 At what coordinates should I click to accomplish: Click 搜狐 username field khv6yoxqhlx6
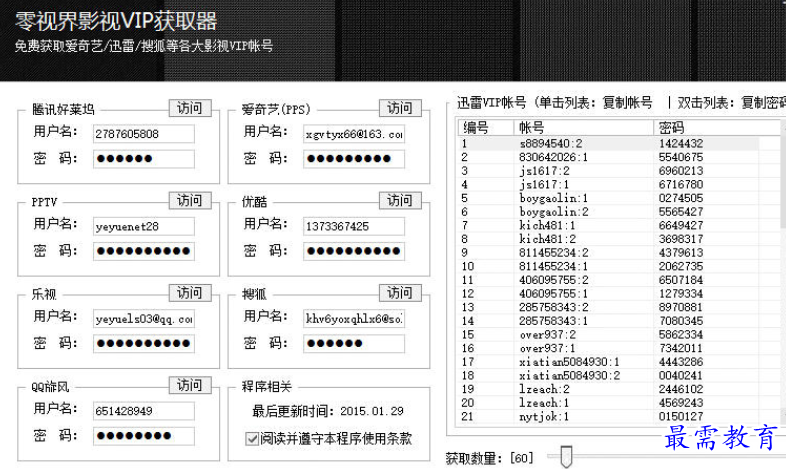click(354, 319)
